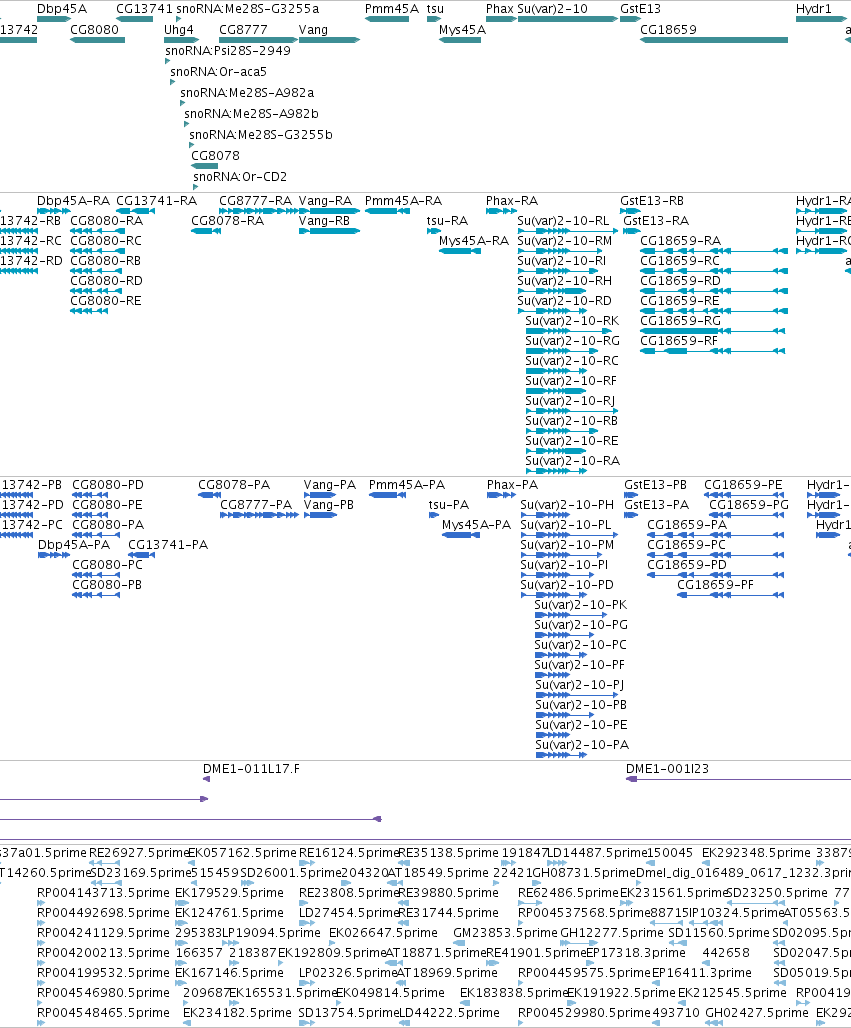Click the CG8080-RE transcript
The height and width of the screenshot is (1028, 851).
[x=106, y=301]
